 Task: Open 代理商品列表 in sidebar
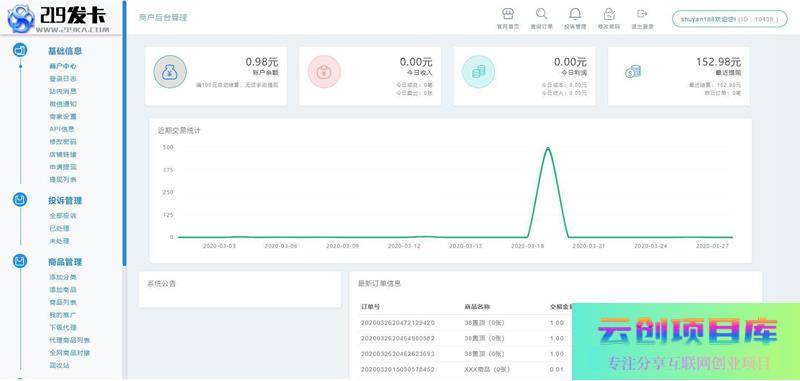[70, 340]
